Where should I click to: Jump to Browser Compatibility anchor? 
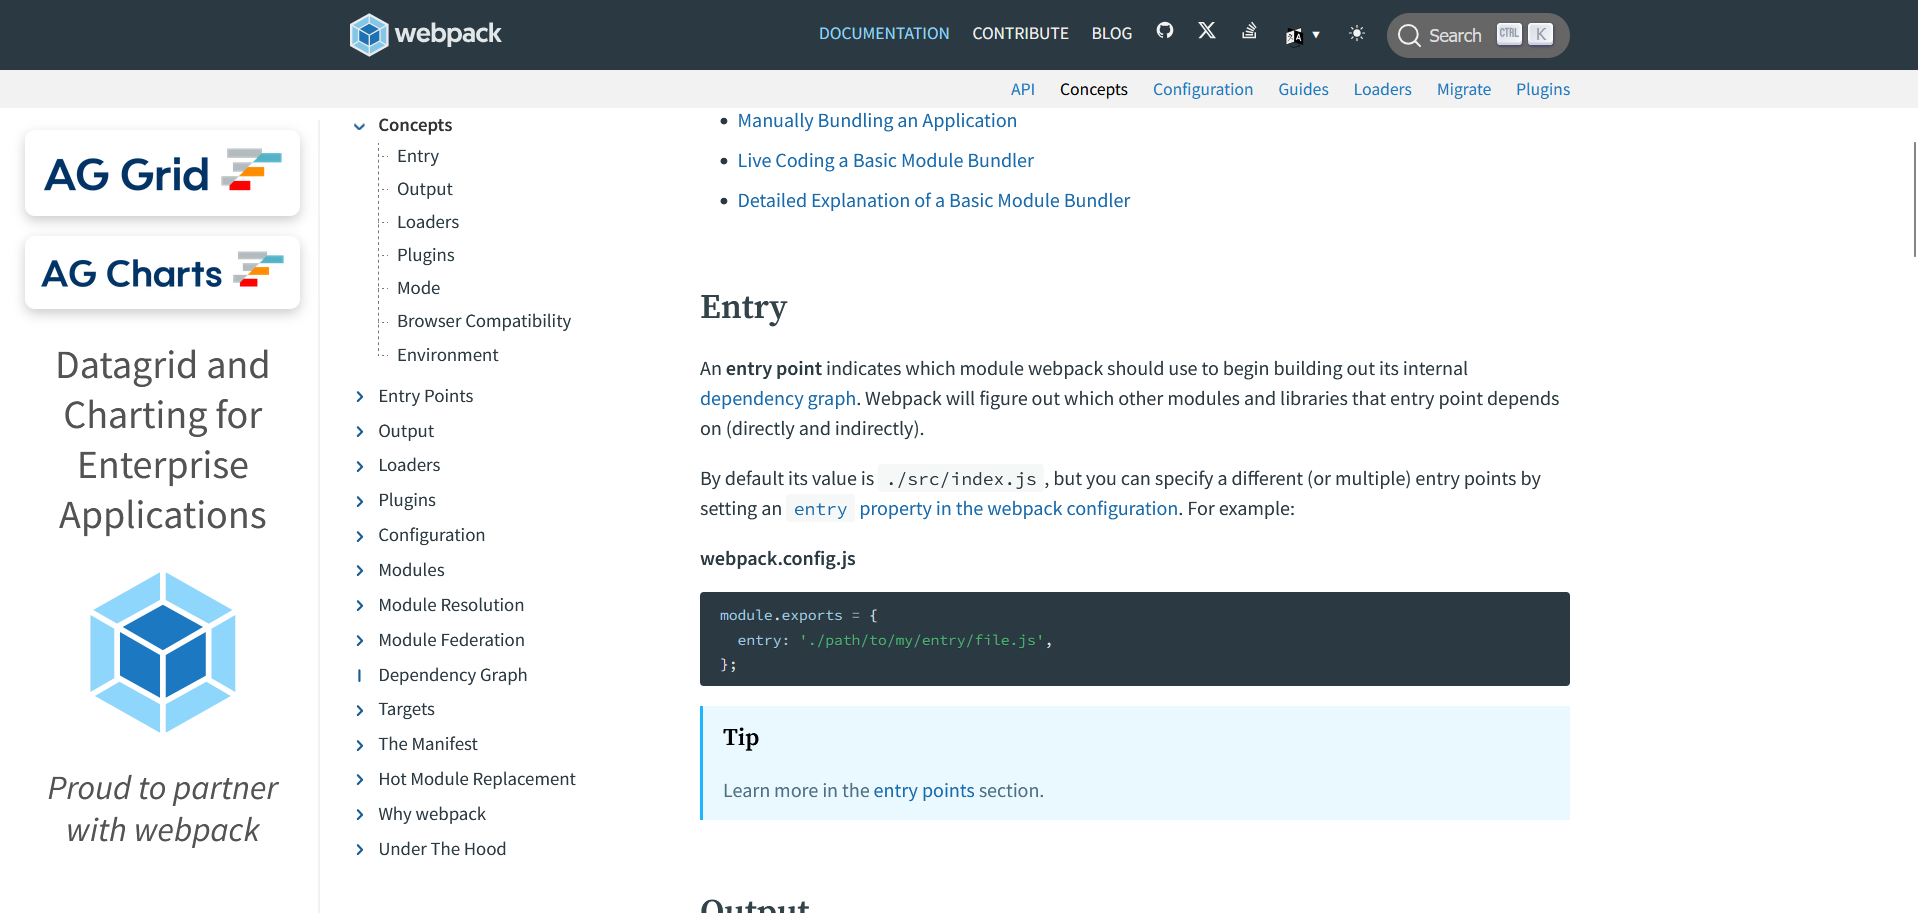tap(484, 321)
